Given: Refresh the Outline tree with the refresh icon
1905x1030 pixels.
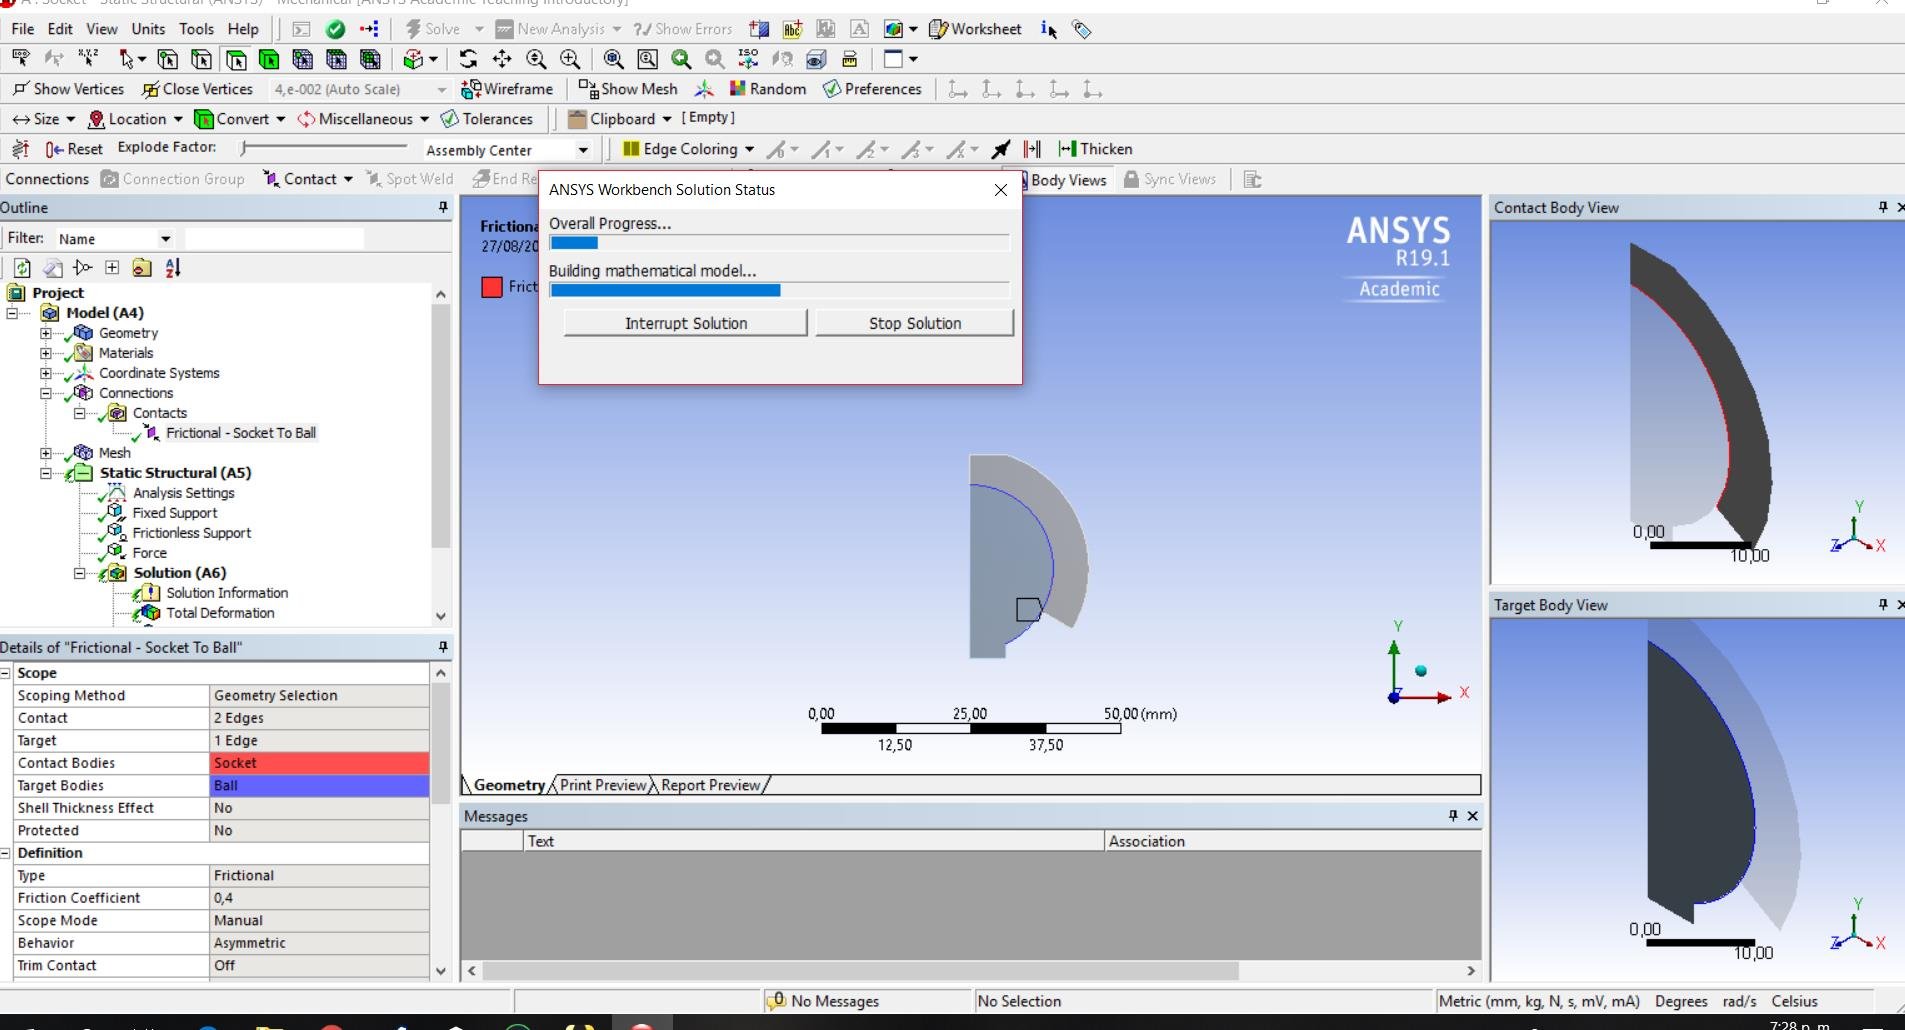Looking at the screenshot, I should tap(22, 268).
